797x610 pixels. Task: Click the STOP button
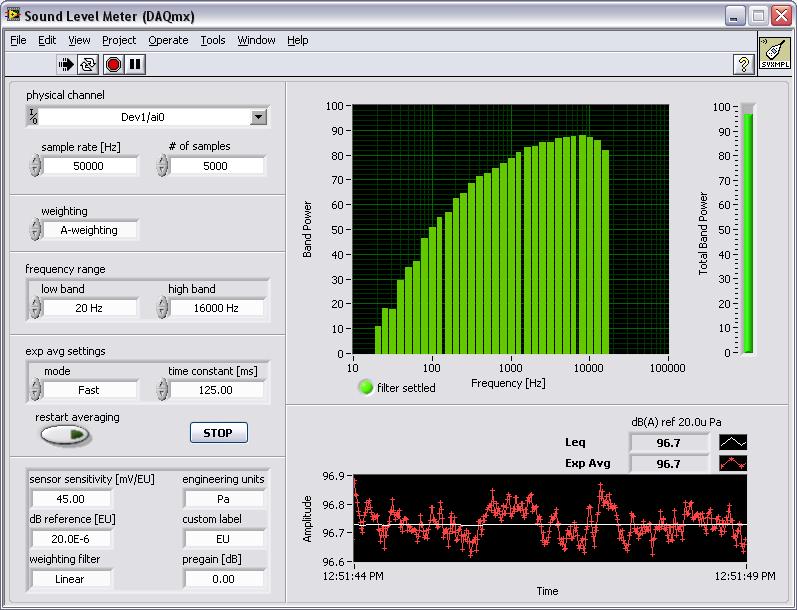[218, 433]
